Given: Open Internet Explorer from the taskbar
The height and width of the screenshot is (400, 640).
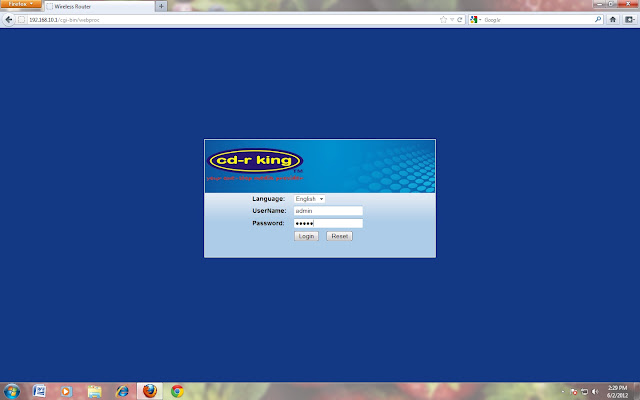Looking at the screenshot, I should pyautogui.click(x=122, y=391).
